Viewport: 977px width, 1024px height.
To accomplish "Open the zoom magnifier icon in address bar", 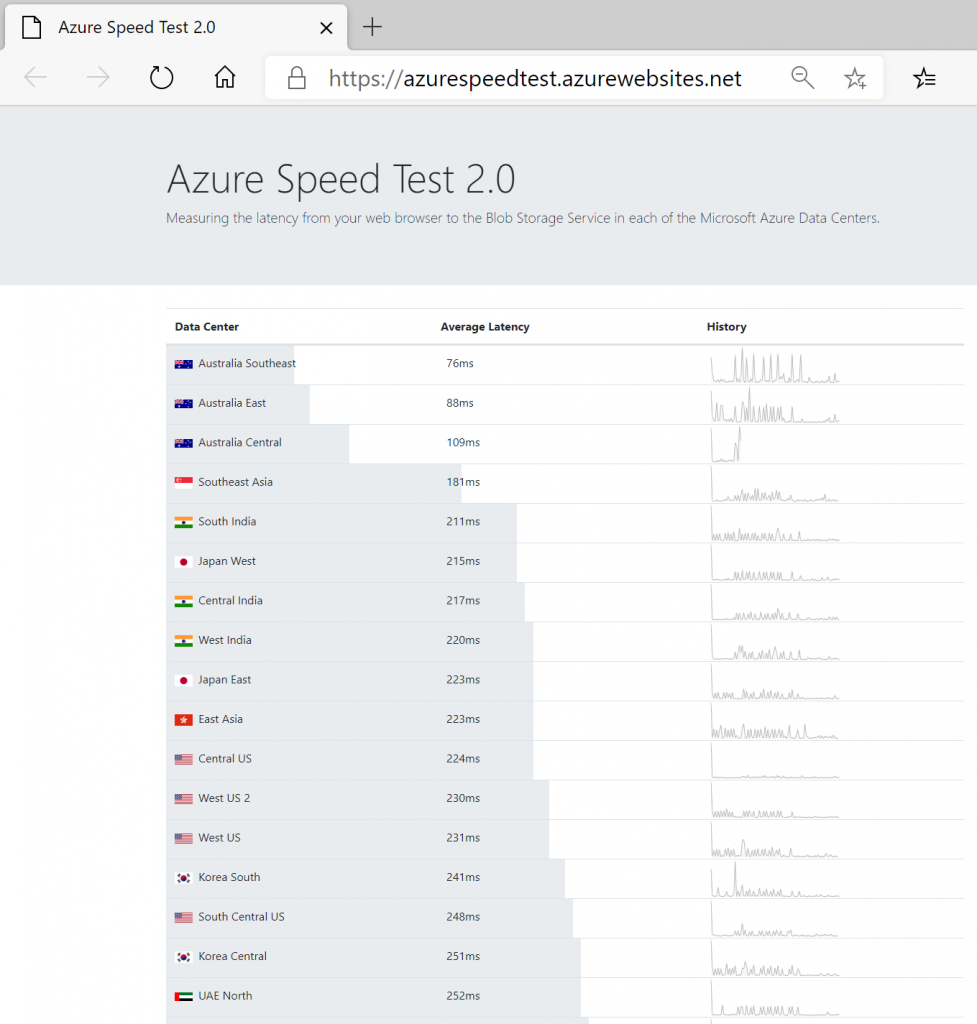I will point(802,78).
